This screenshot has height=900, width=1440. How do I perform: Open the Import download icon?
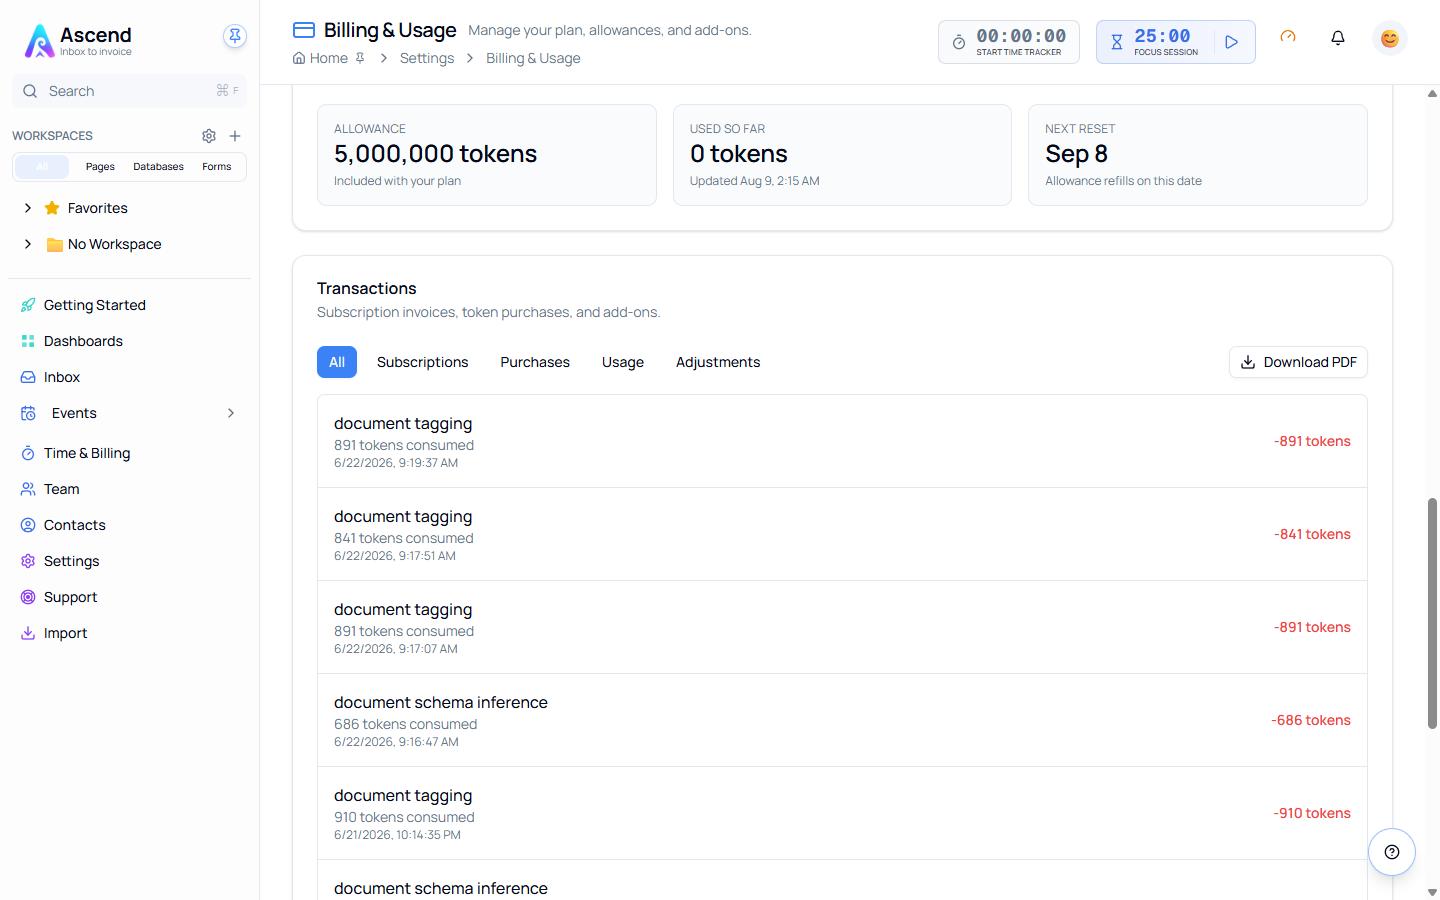tap(28, 633)
